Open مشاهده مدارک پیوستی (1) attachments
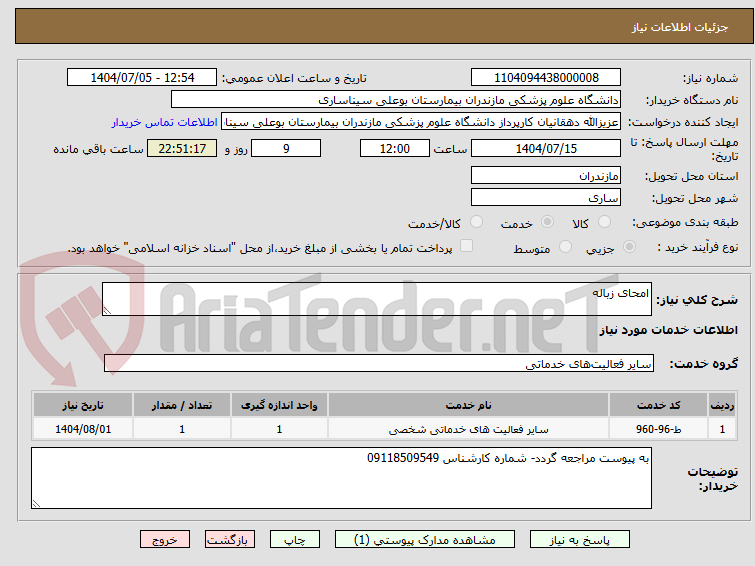This screenshot has height=566, width=755. (425, 540)
